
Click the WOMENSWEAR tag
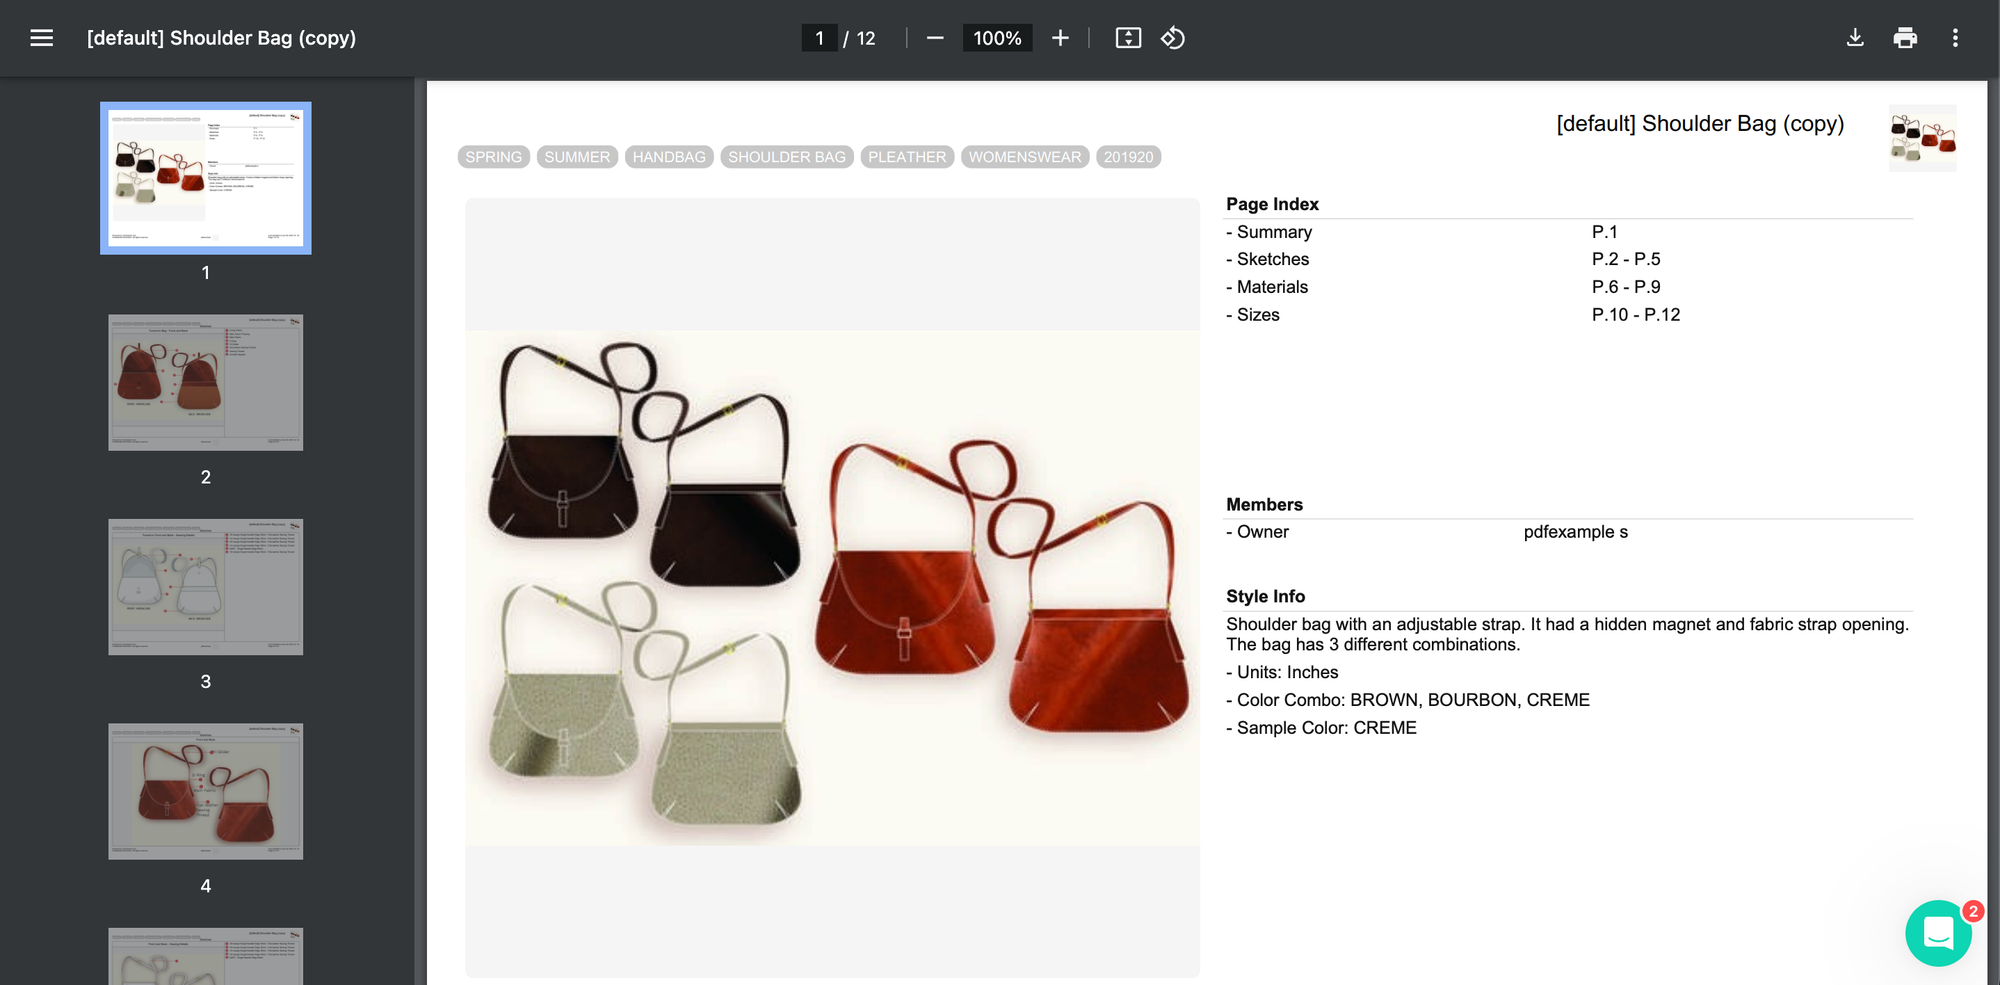pyautogui.click(x=1025, y=157)
